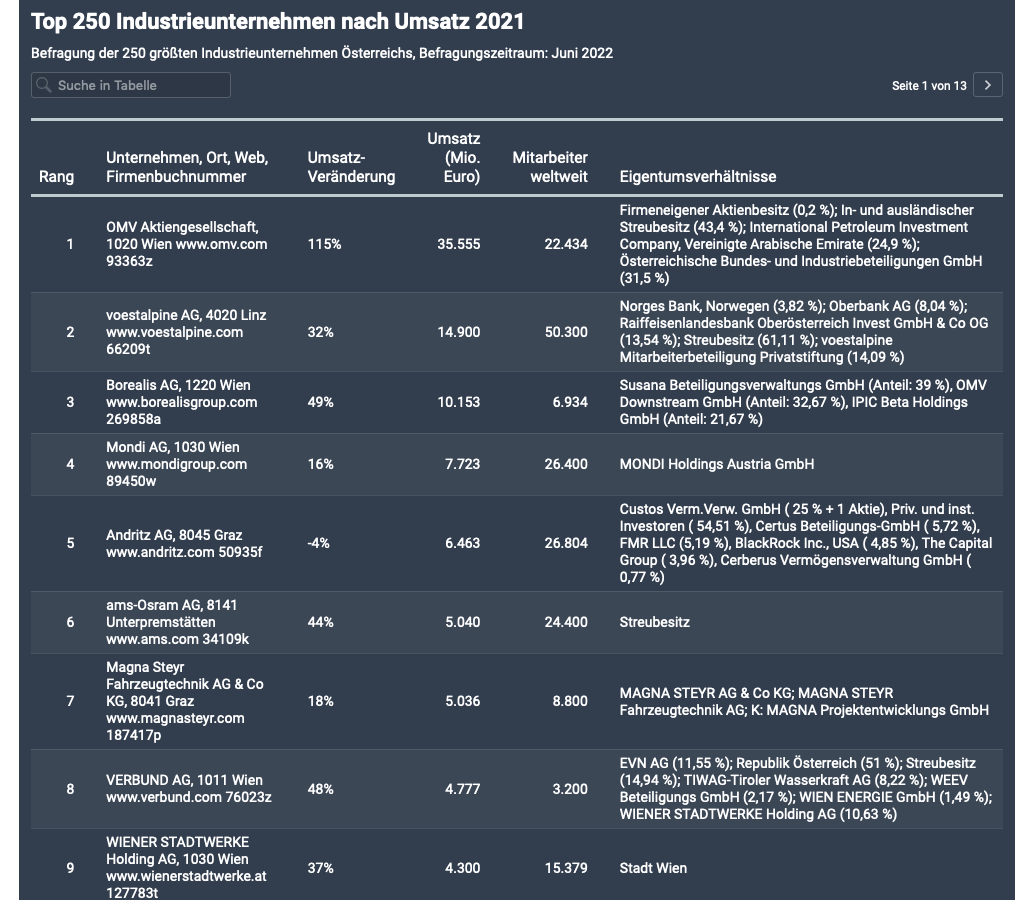Click the 18% revenue change value
This screenshot has height=900, width=1026.
click(321, 701)
